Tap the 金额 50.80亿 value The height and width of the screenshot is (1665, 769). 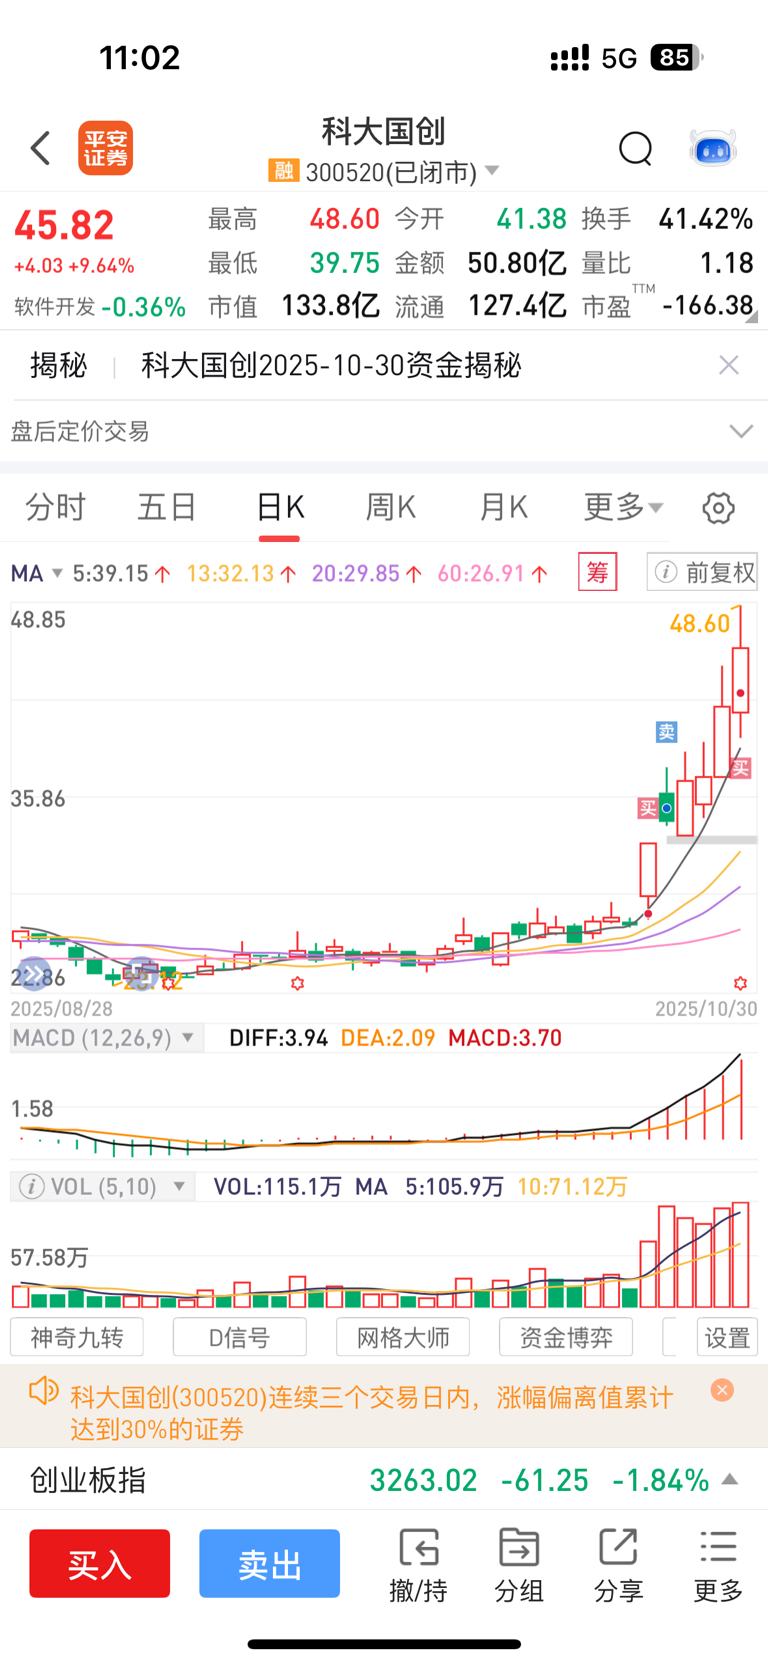coord(517,263)
